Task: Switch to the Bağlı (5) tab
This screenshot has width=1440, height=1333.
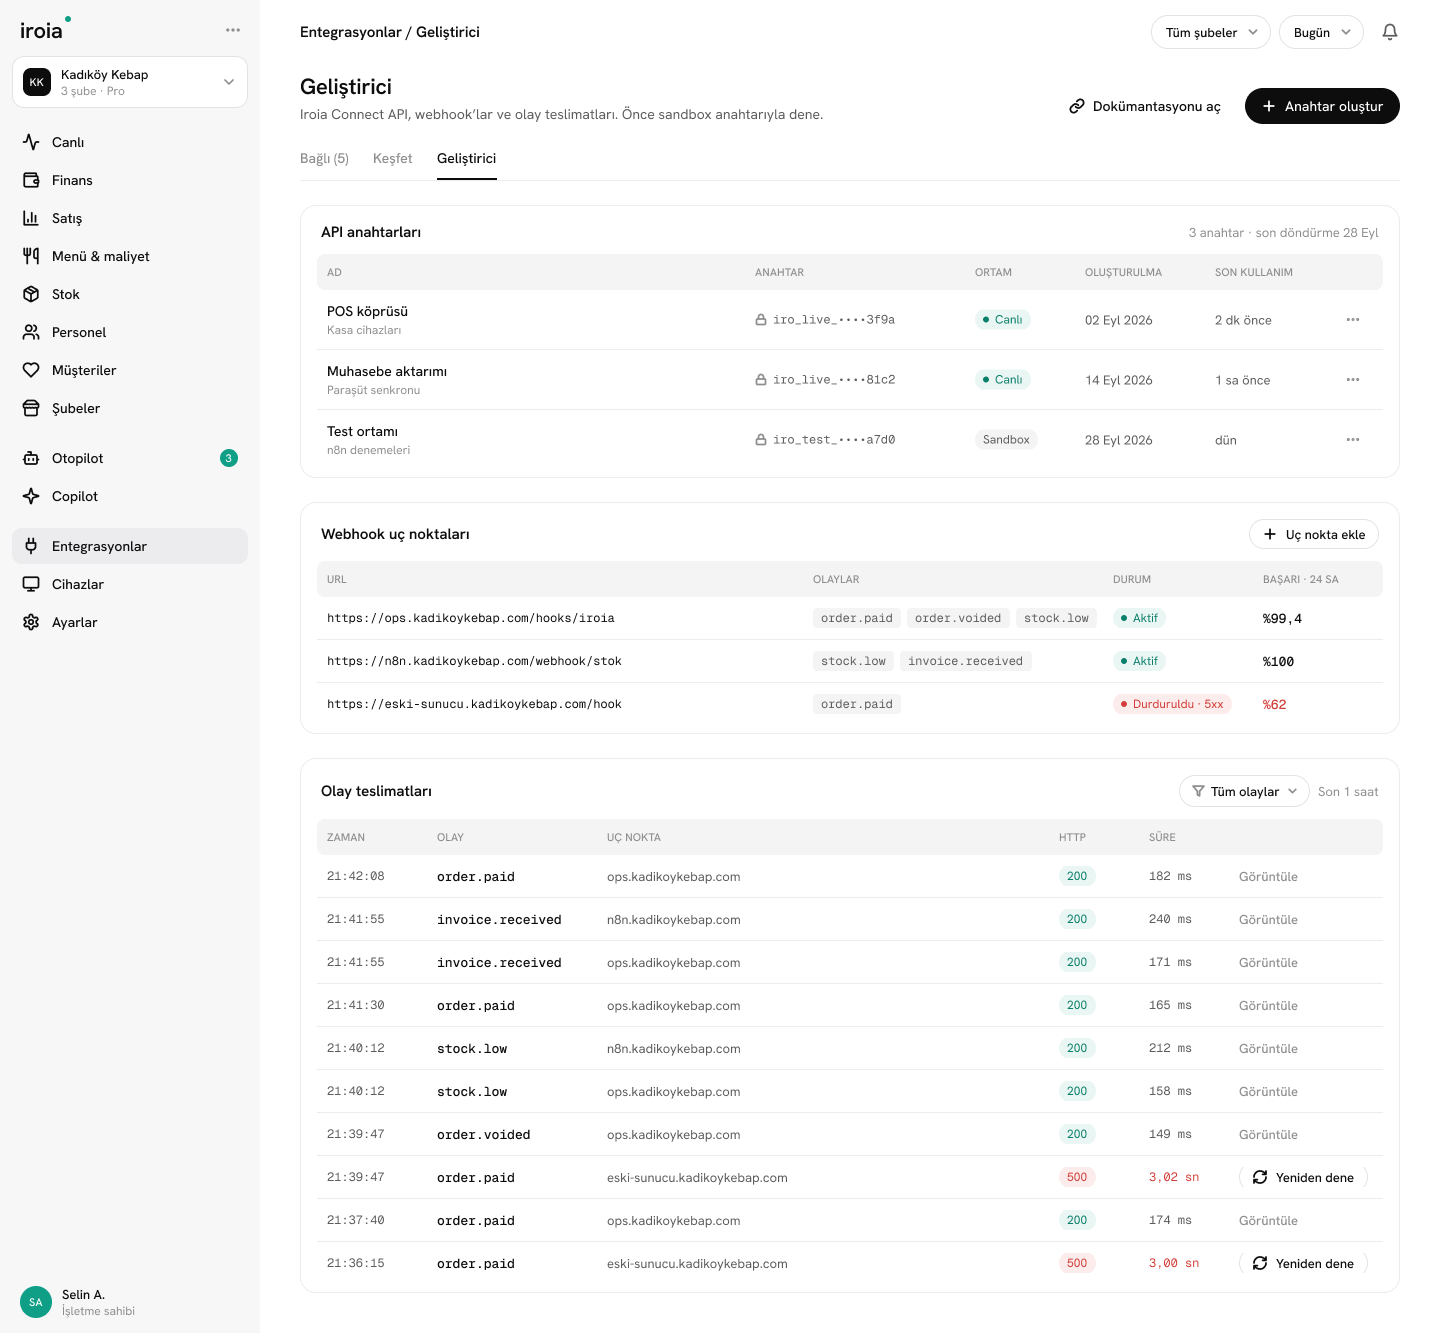Action: [x=324, y=158]
